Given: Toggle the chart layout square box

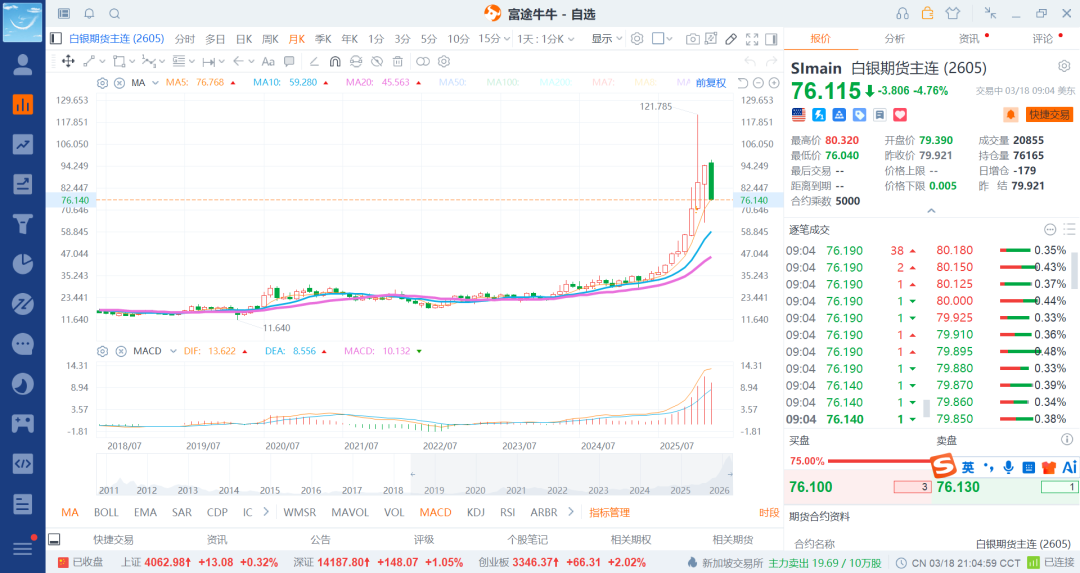Looking at the screenshot, I should 658,39.
